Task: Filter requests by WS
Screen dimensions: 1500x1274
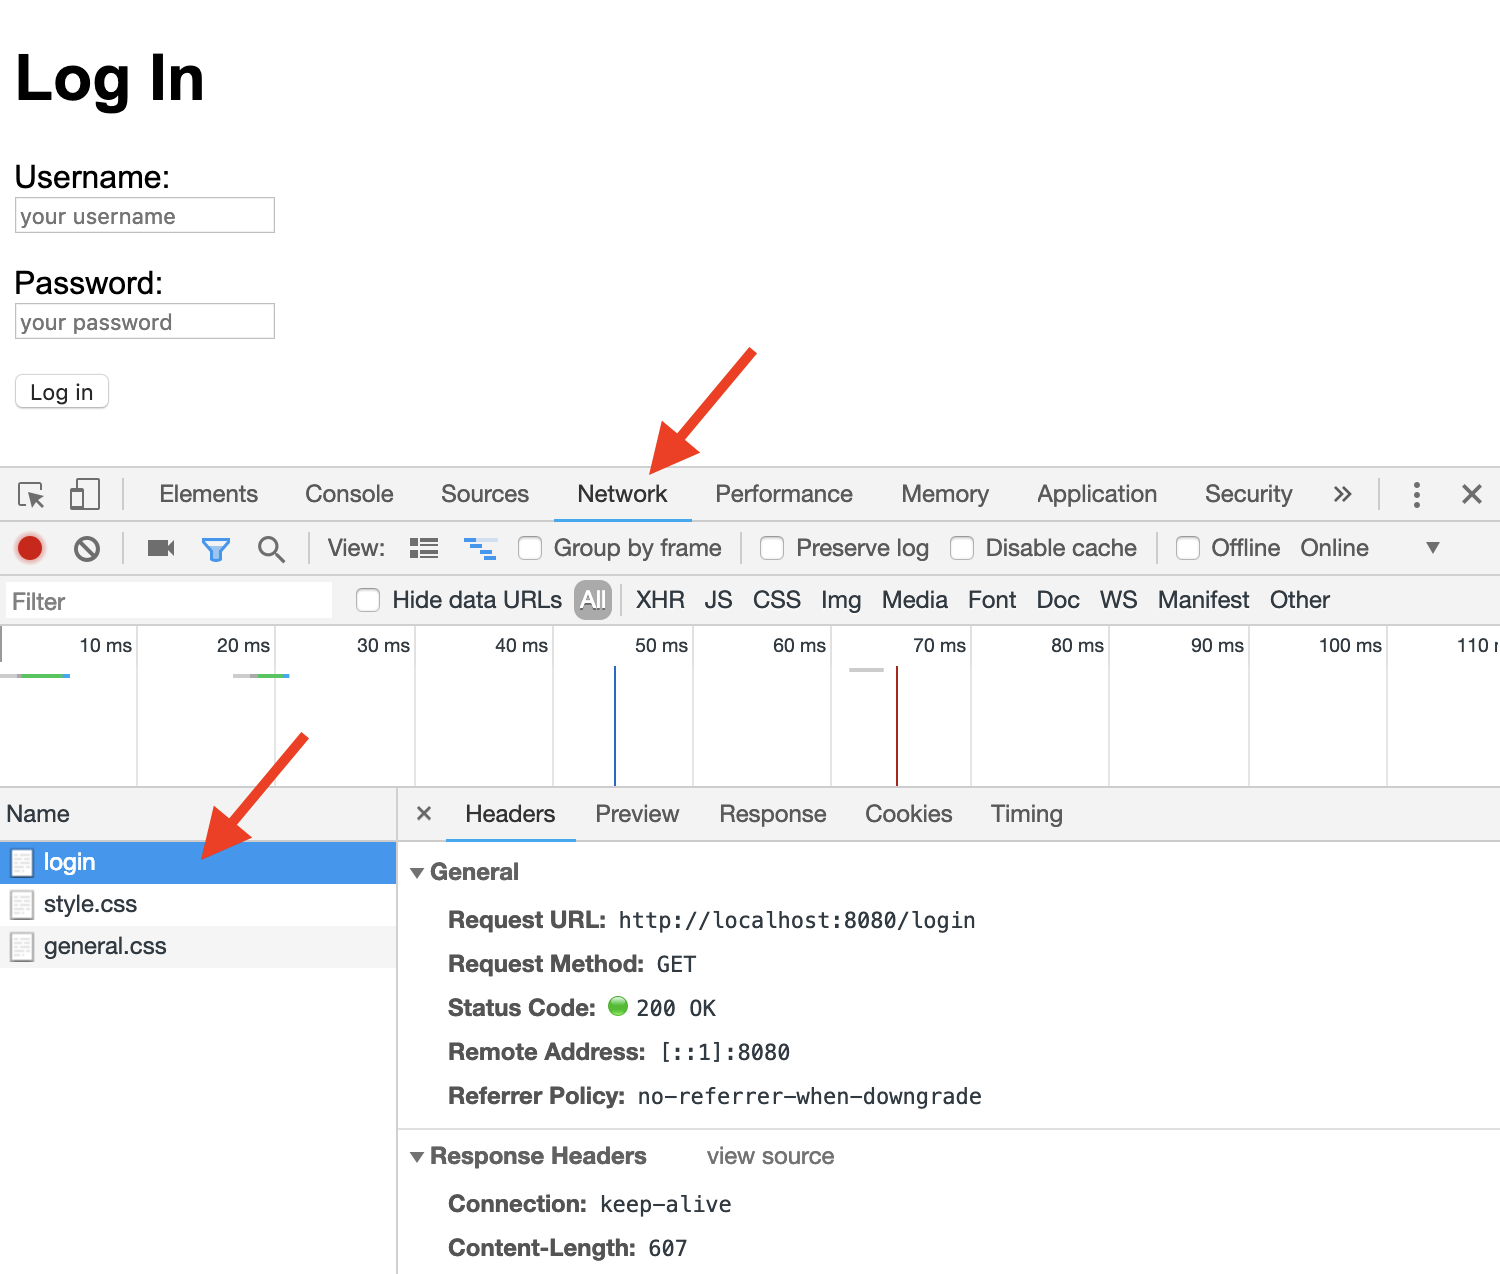Action: tap(1119, 600)
